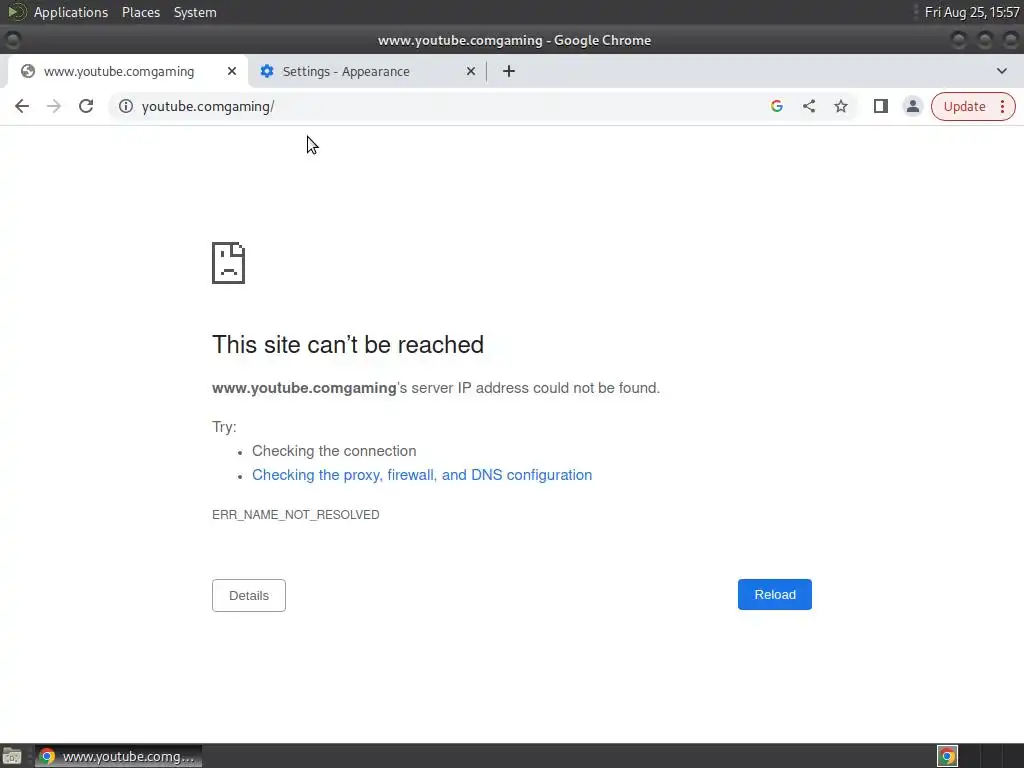The height and width of the screenshot is (768, 1024).
Task: Click the sad page error icon
Action: coord(229,263)
